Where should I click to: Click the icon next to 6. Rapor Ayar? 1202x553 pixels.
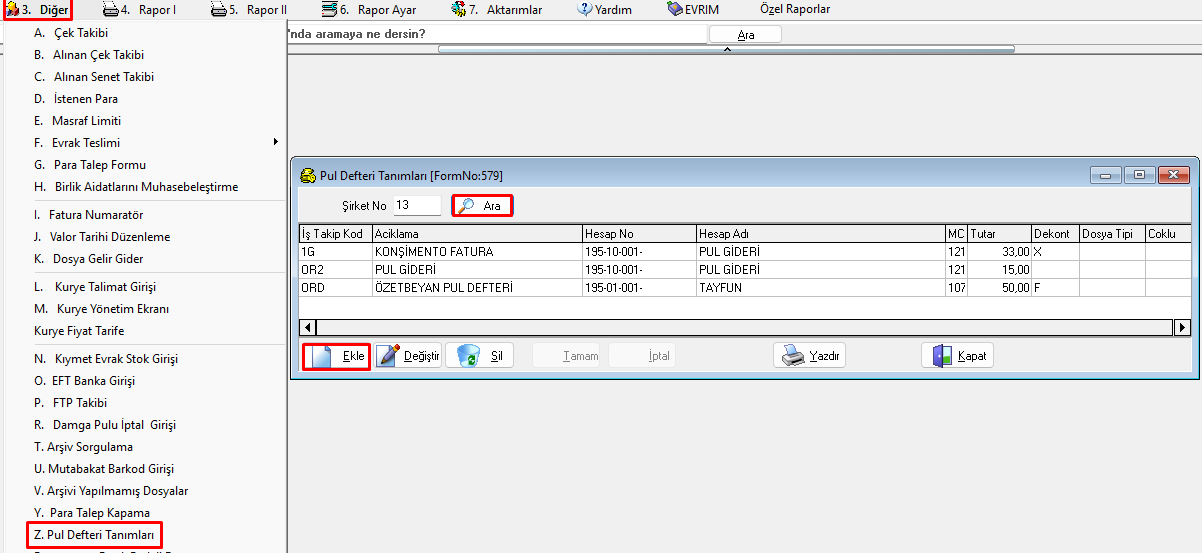(329, 10)
